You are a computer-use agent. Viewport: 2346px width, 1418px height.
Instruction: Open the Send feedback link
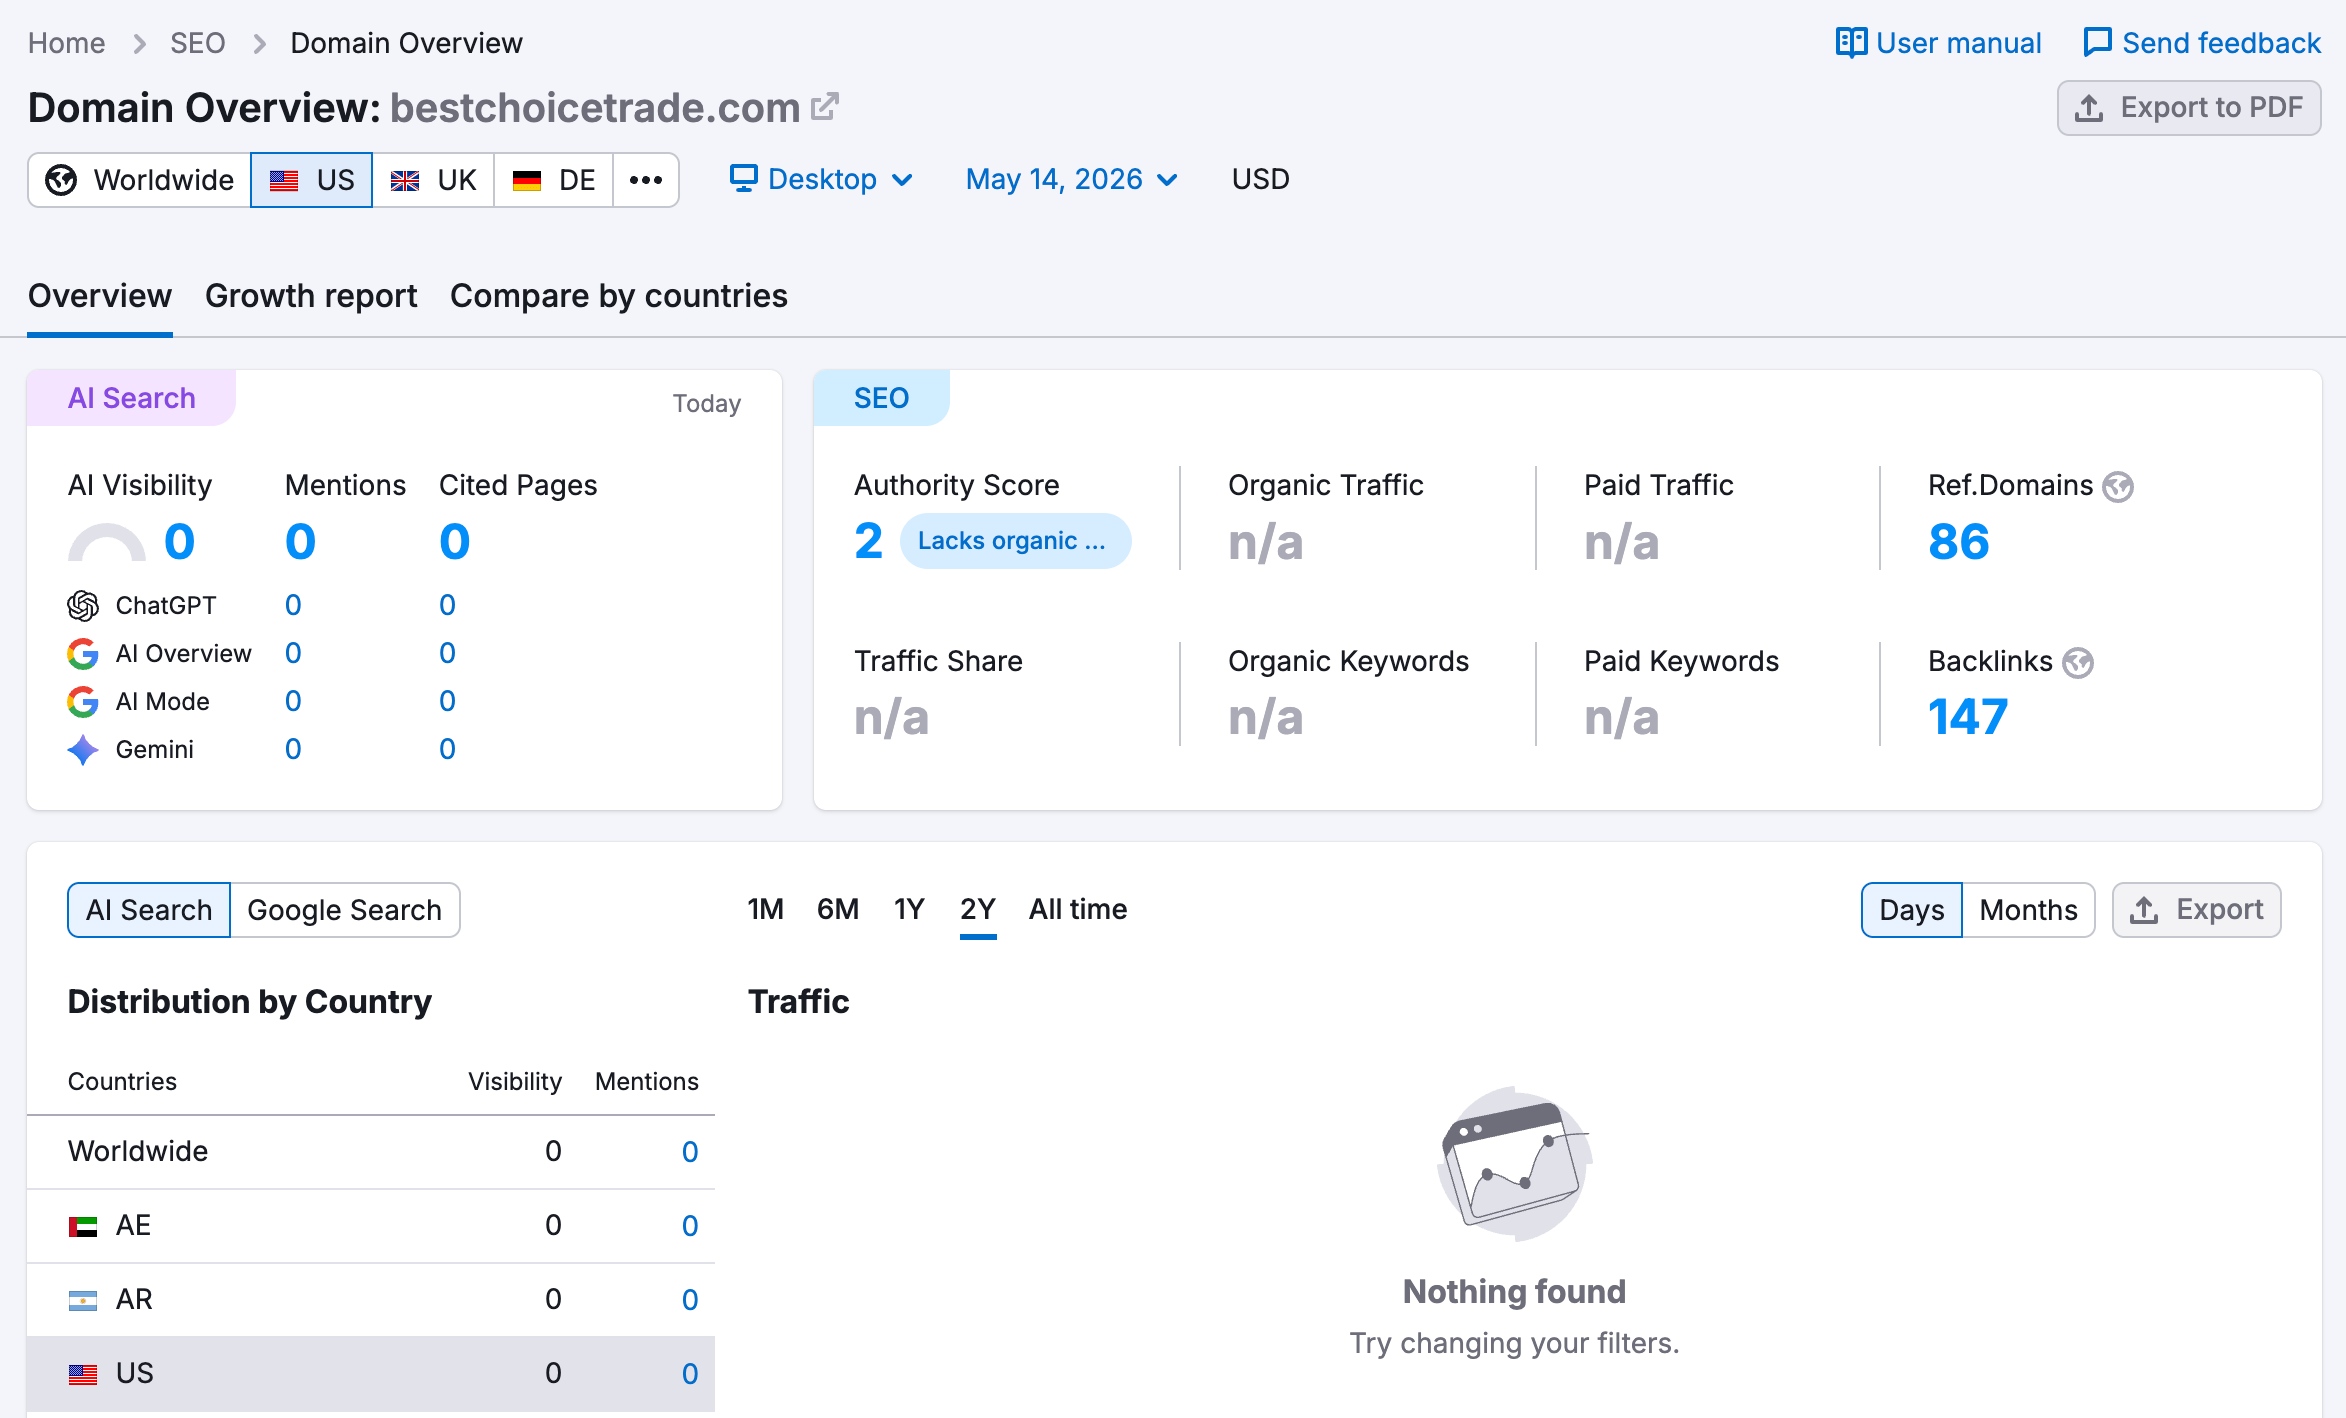click(x=2202, y=43)
